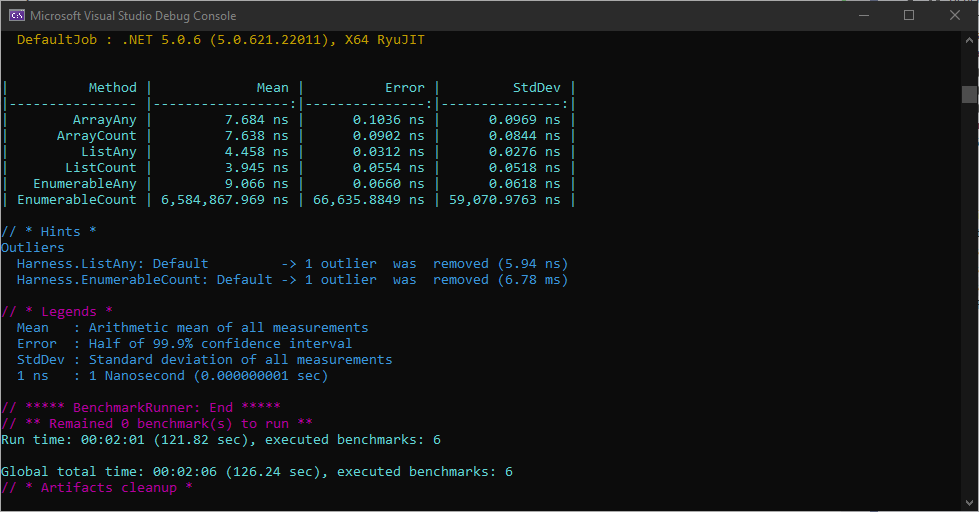Click '1 Nanosecond (0.000000001 sec)' legend

tap(209, 376)
